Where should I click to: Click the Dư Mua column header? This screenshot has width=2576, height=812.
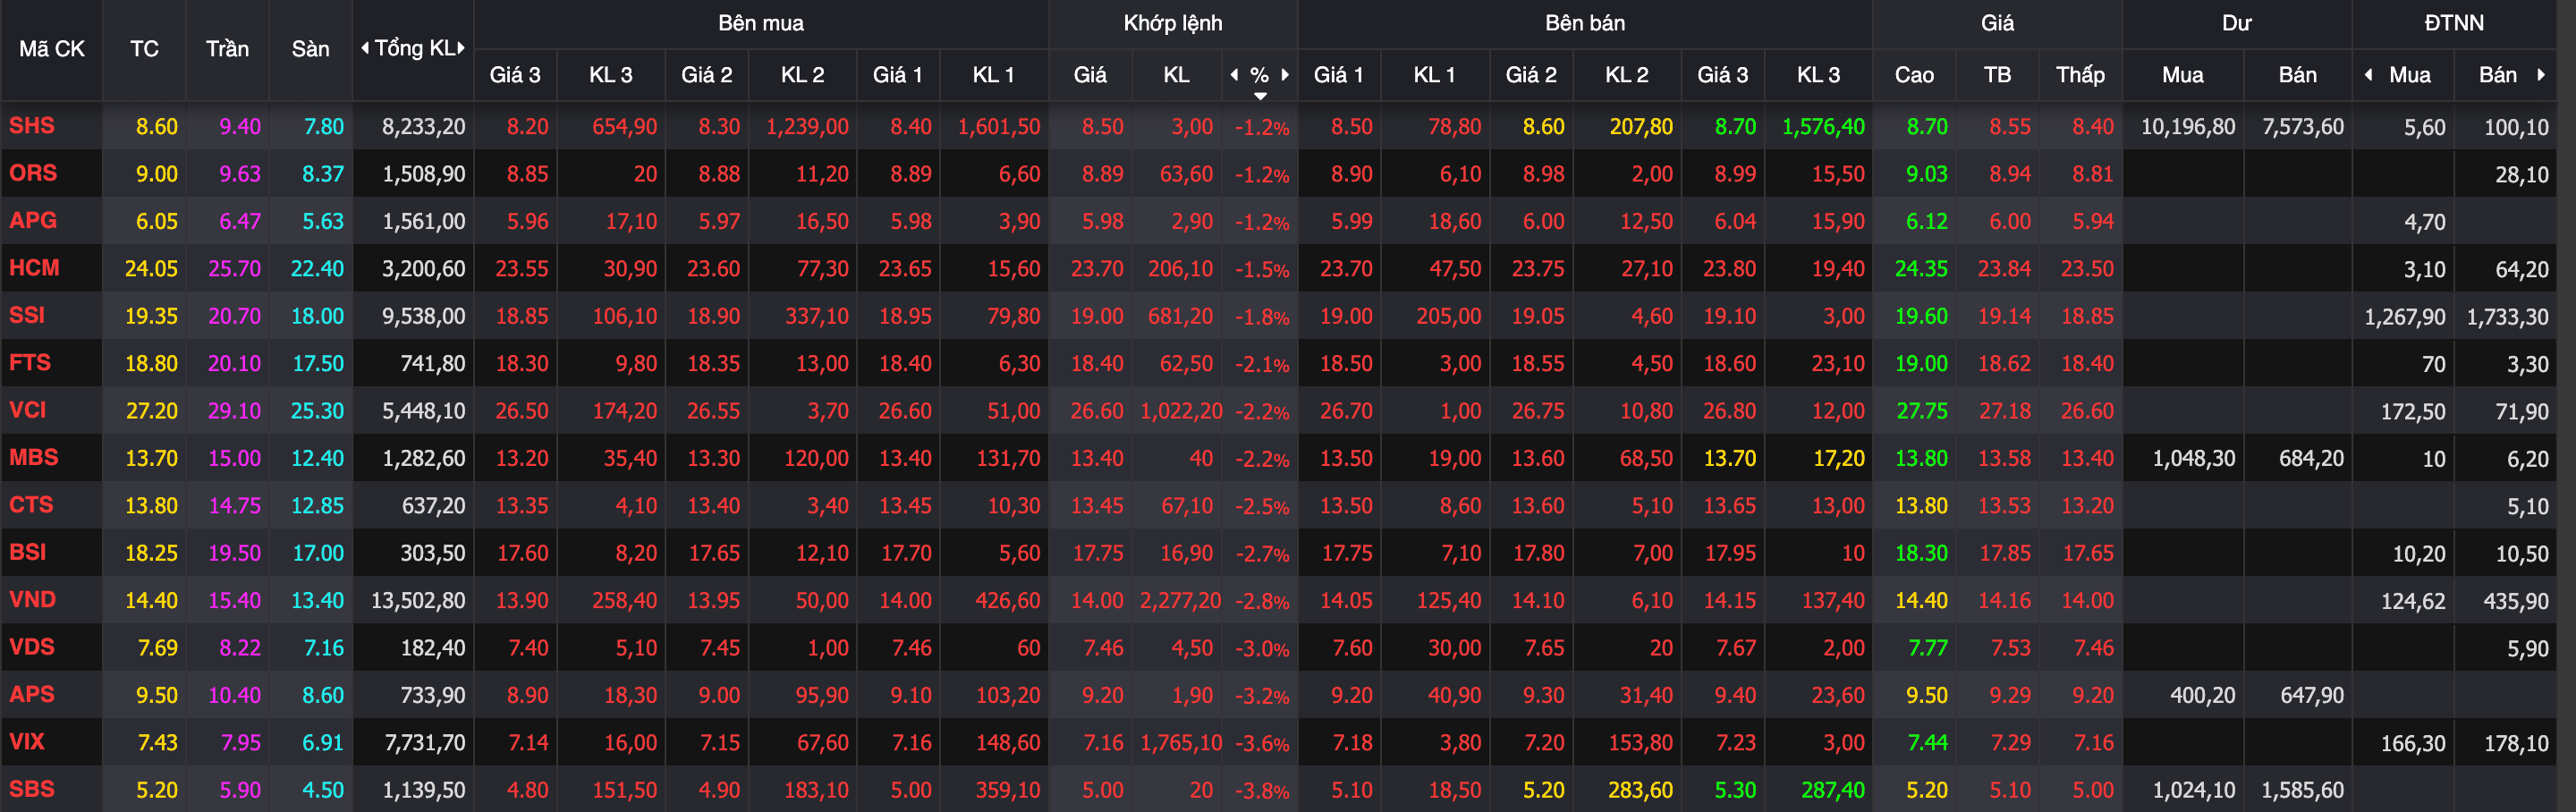2182,75
